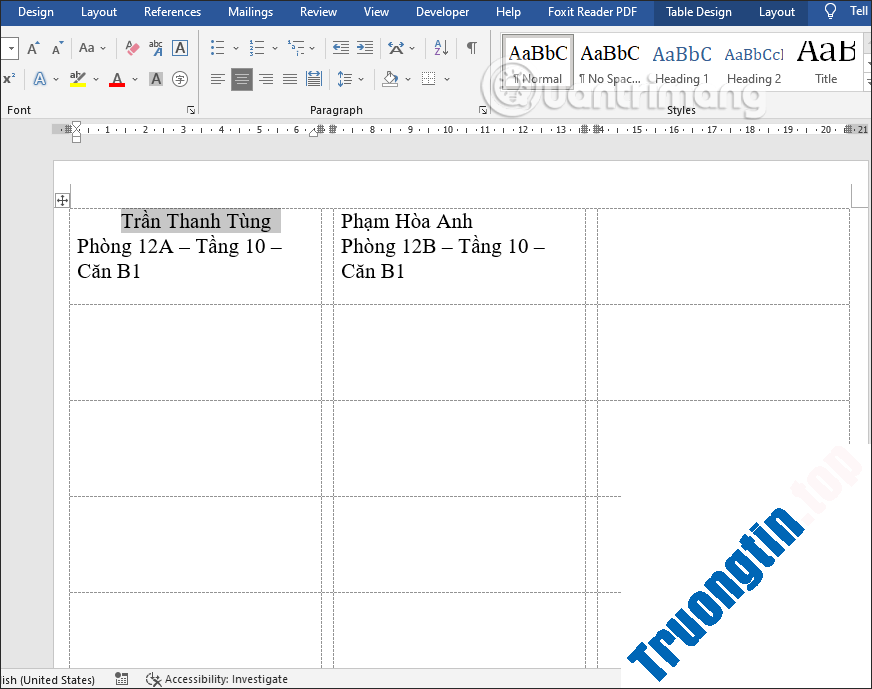Click the Decrease Indent icon
Screen dimensions: 872x689
(341, 48)
